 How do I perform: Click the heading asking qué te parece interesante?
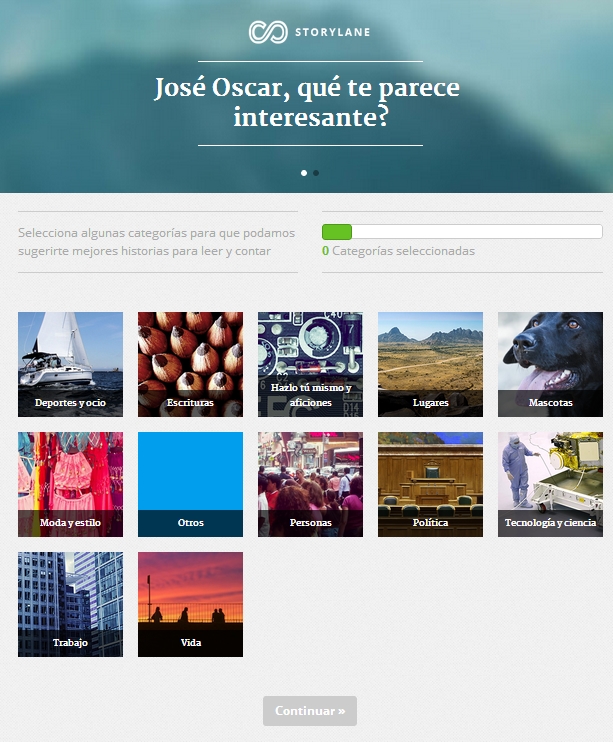click(307, 102)
